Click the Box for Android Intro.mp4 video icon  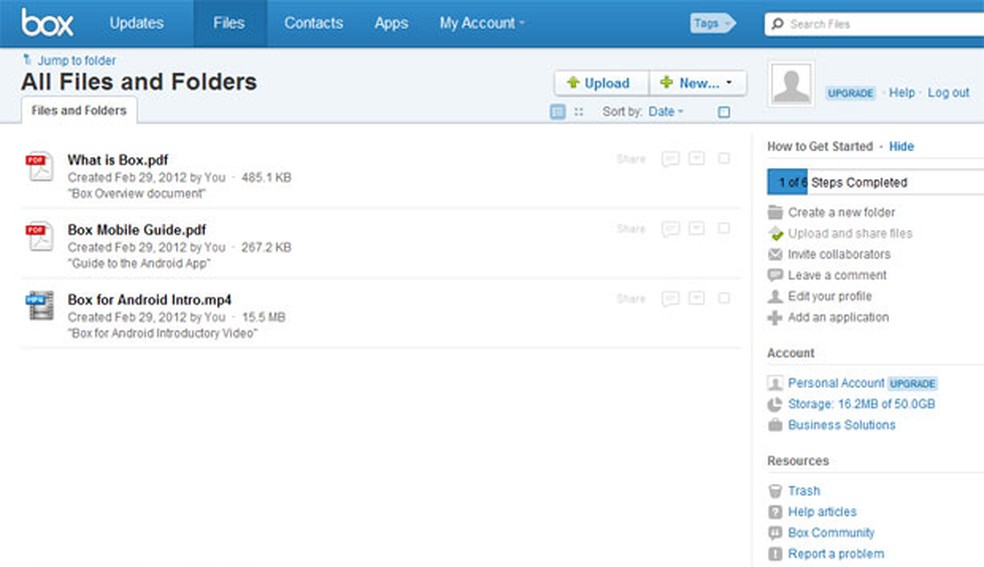(40, 306)
